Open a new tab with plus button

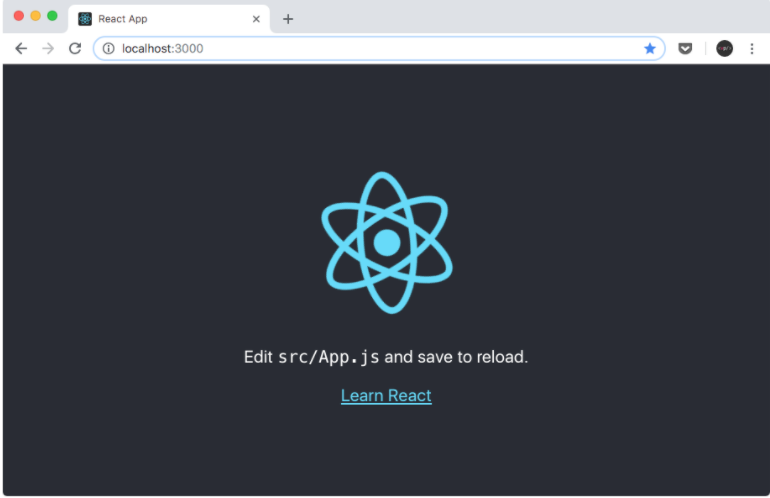coord(288,19)
